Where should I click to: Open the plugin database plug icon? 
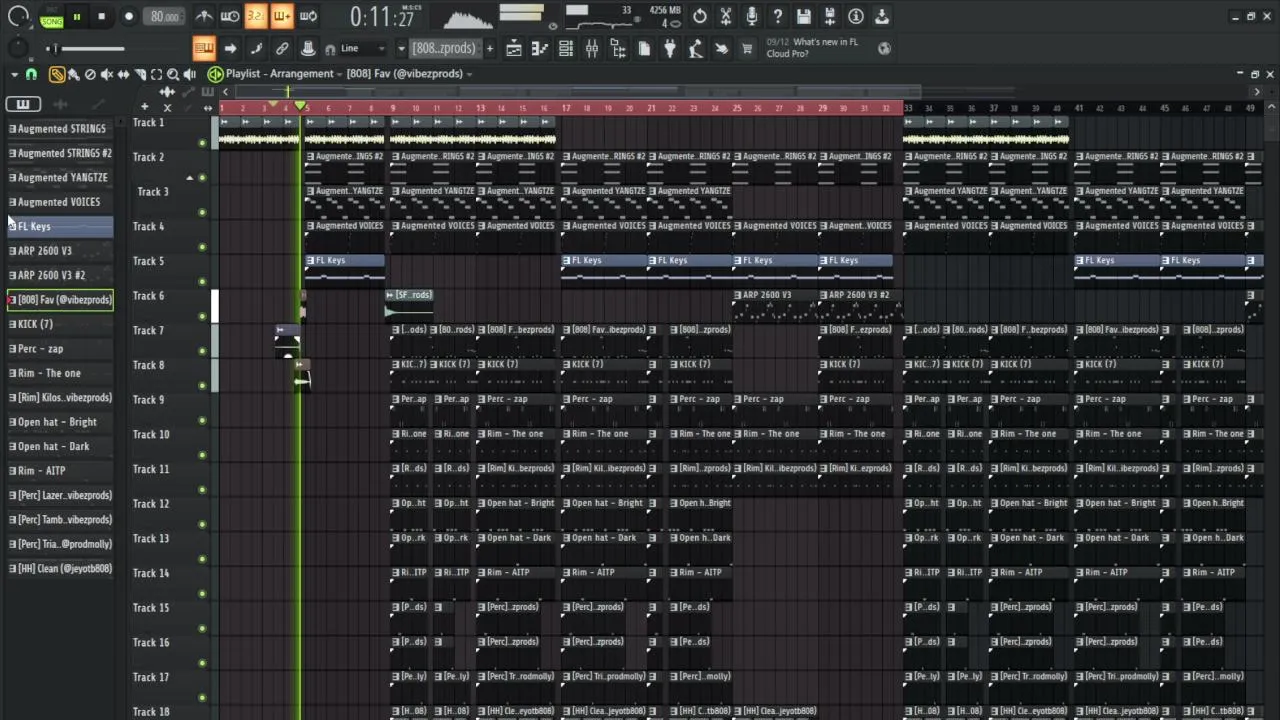(x=670, y=48)
